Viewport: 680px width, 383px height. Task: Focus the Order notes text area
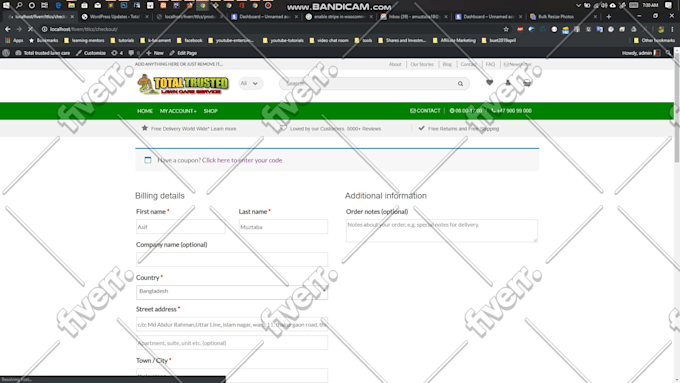[441, 230]
